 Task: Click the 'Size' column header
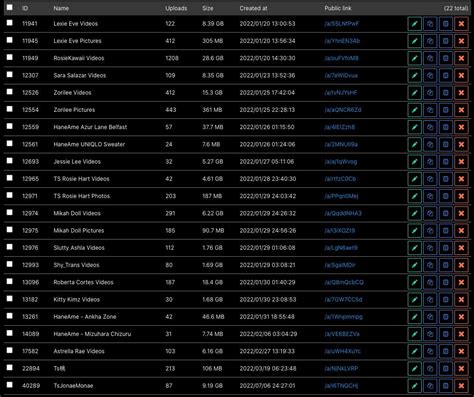208,8
